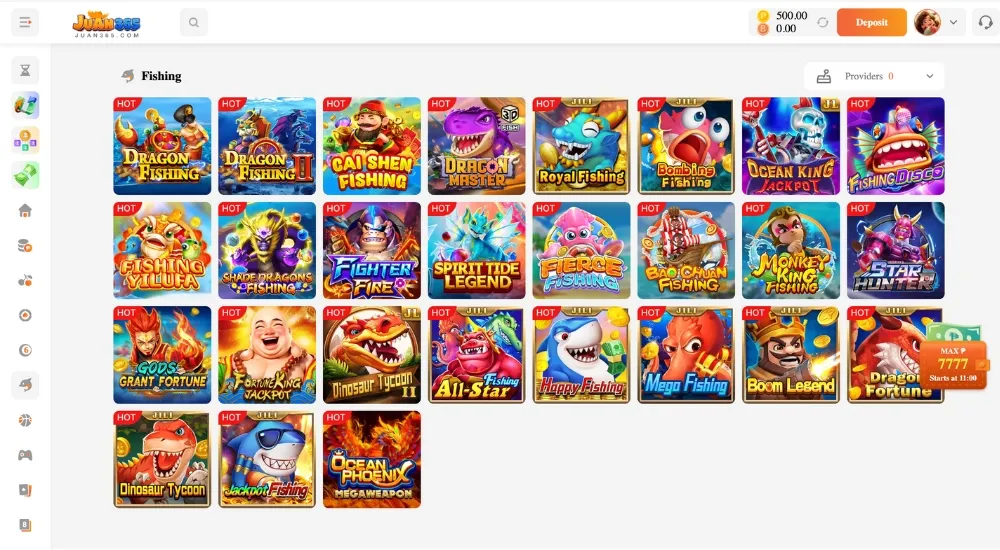Viewport: 1000px width, 550px height.
Task: Select the fishing category icon in sidebar
Action: pyautogui.click(x=25, y=385)
